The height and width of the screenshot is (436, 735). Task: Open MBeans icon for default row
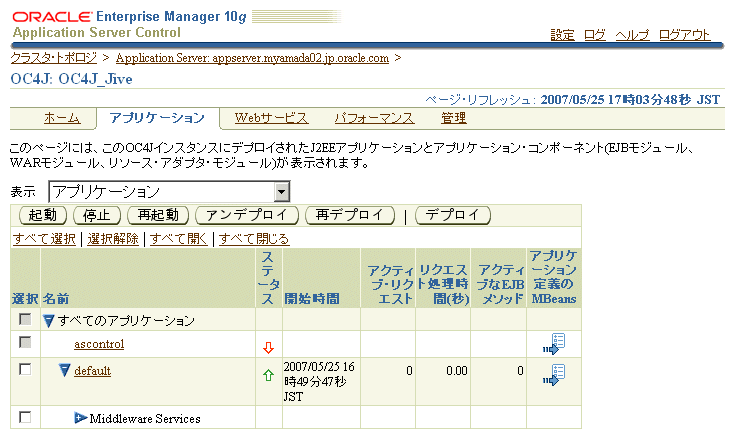click(554, 375)
